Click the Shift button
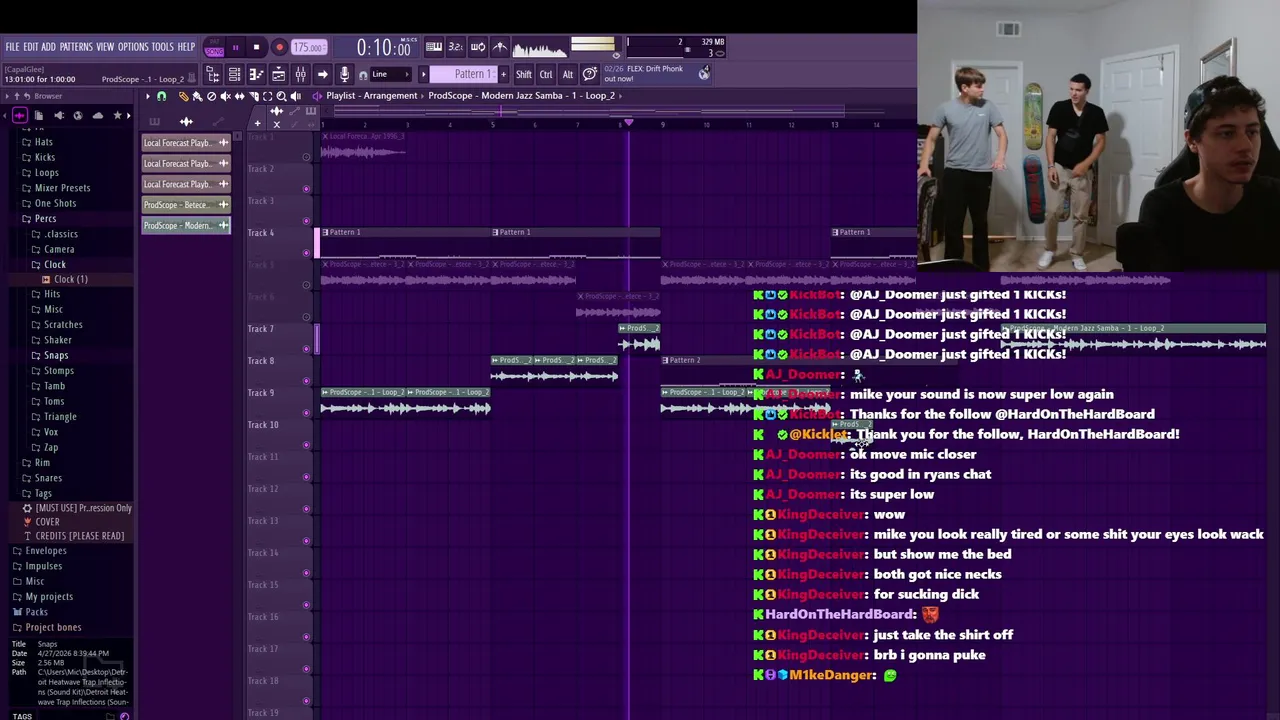This screenshot has height=720, width=1280. point(523,74)
